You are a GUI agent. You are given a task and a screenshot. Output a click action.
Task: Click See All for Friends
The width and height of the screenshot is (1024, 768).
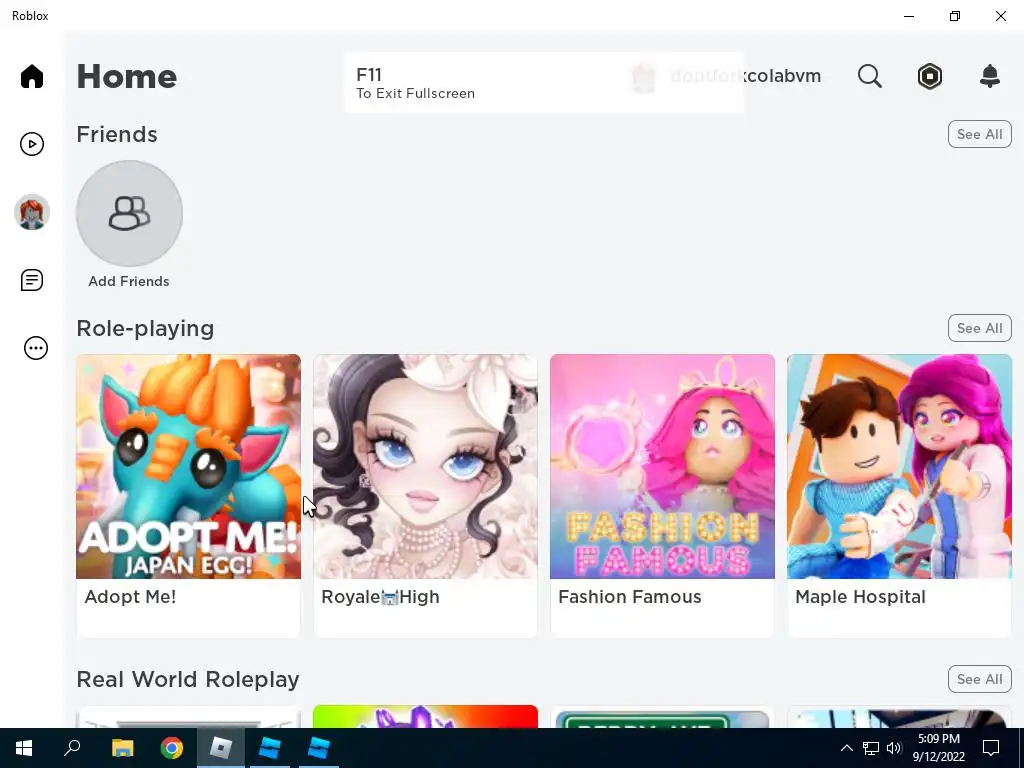coord(979,134)
